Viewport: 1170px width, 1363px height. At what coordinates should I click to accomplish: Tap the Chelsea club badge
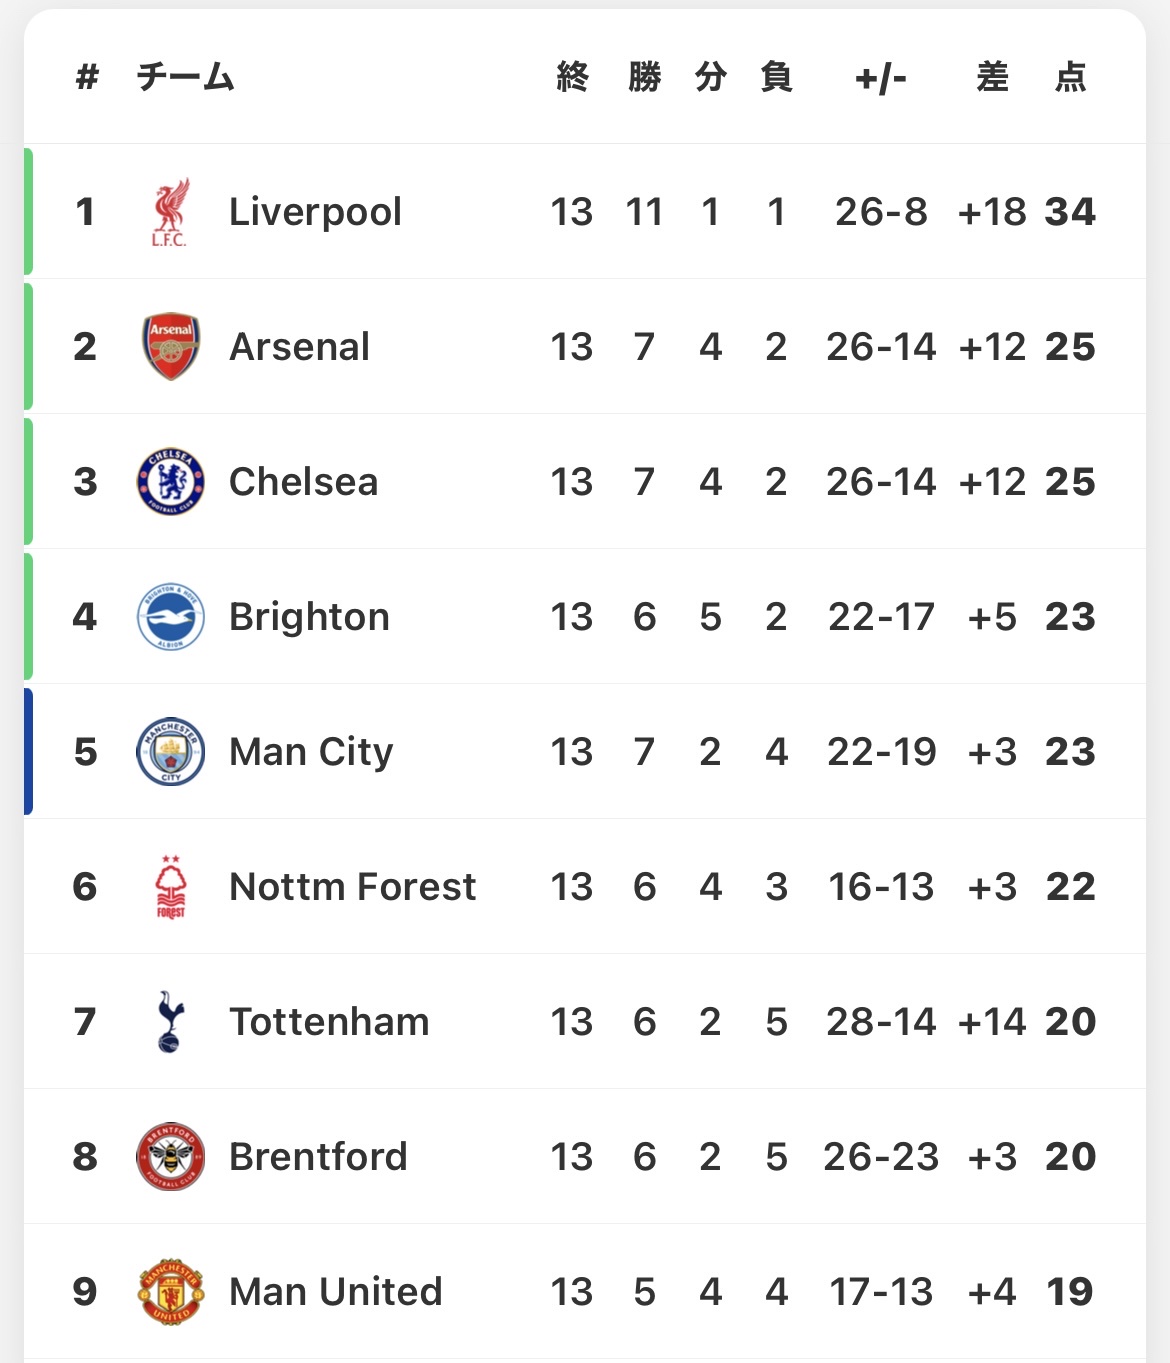170,482
